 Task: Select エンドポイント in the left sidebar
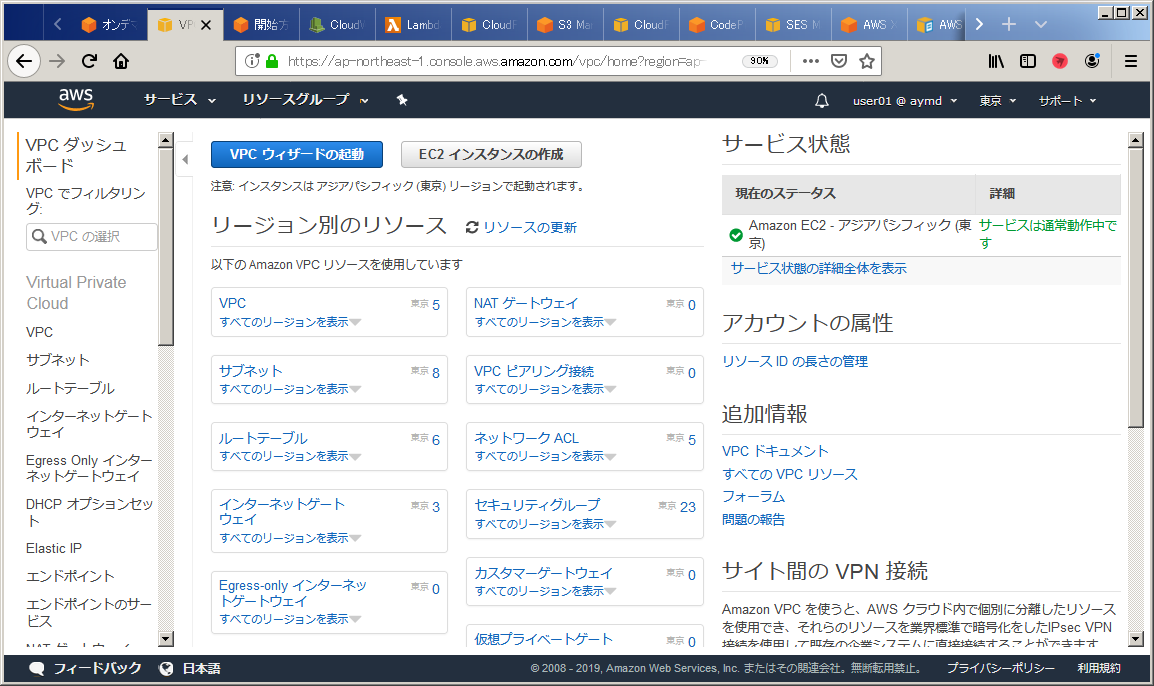tap(71, 576)
